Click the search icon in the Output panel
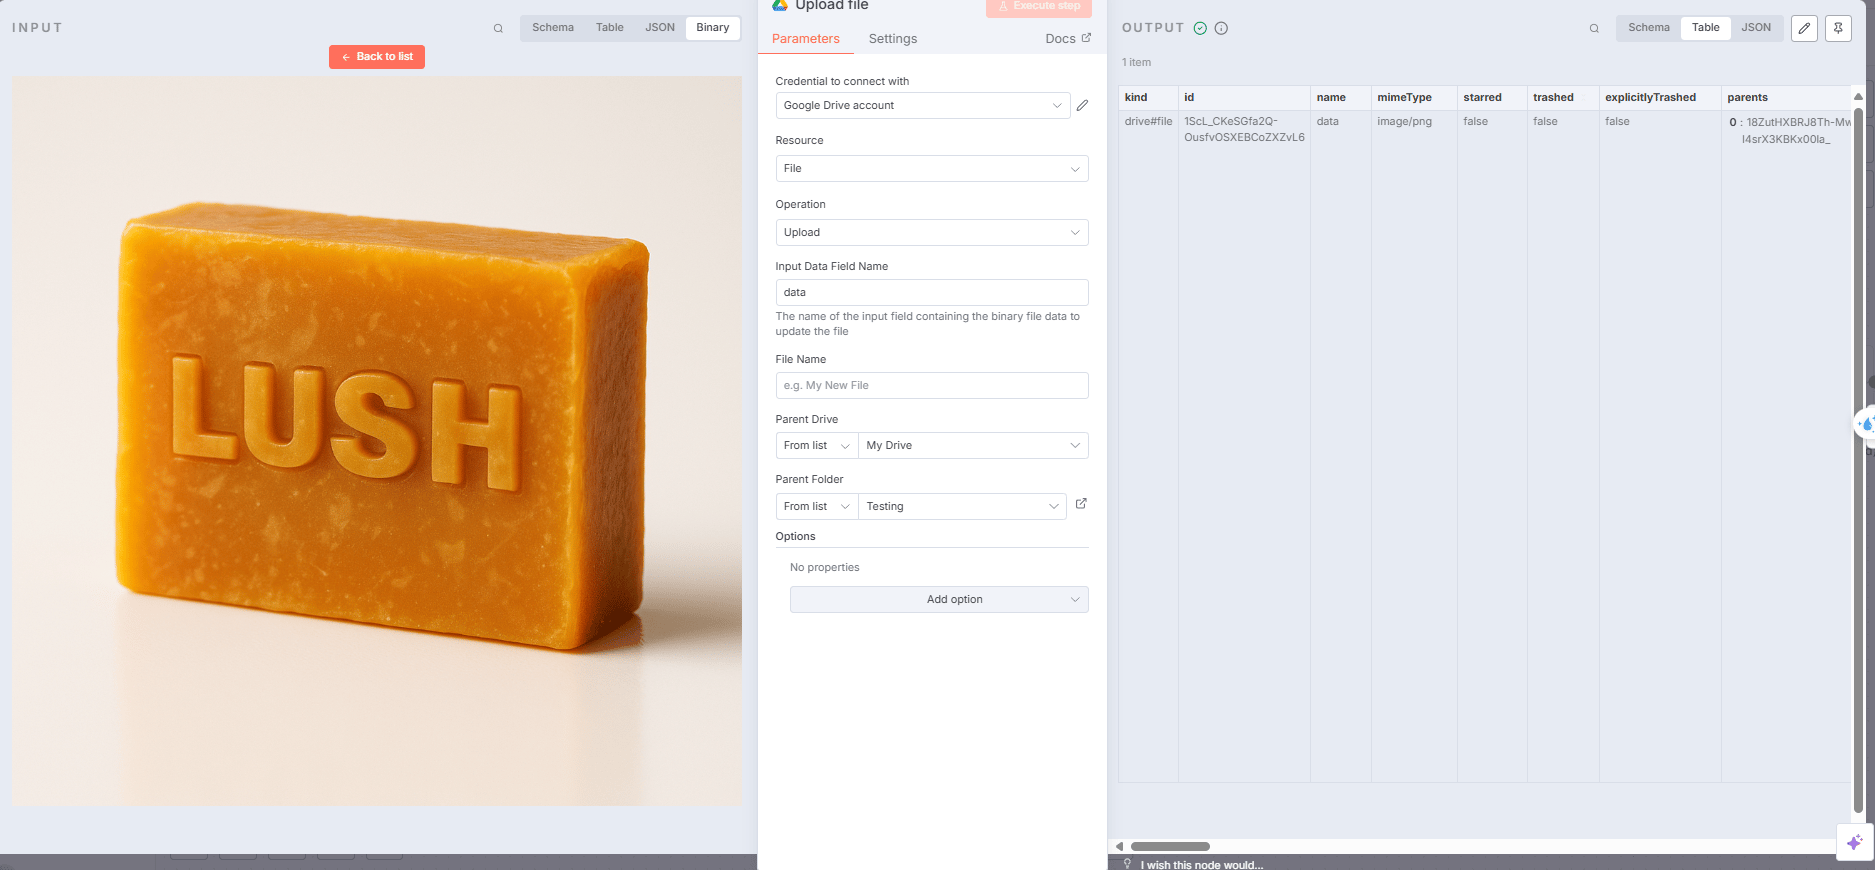 (x=1594, y=28)
